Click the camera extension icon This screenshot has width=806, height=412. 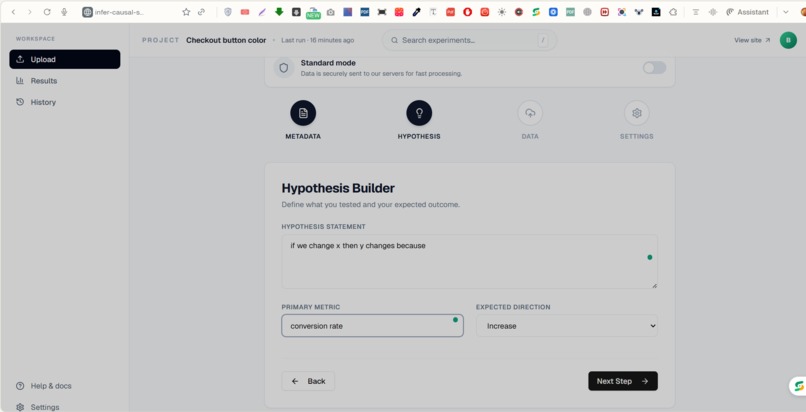(x=331, y=12)
